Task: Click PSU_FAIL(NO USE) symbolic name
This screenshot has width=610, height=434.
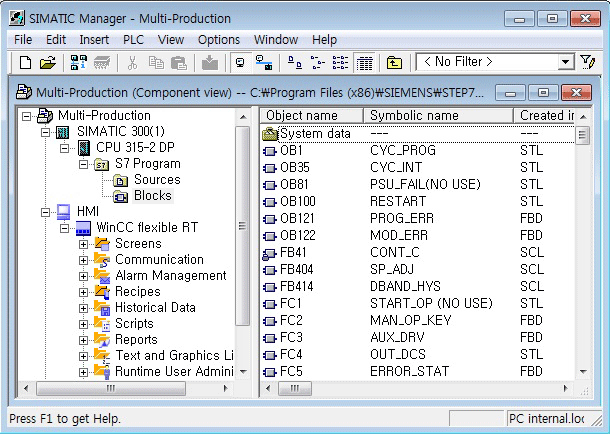Action: tap(425, 184)
